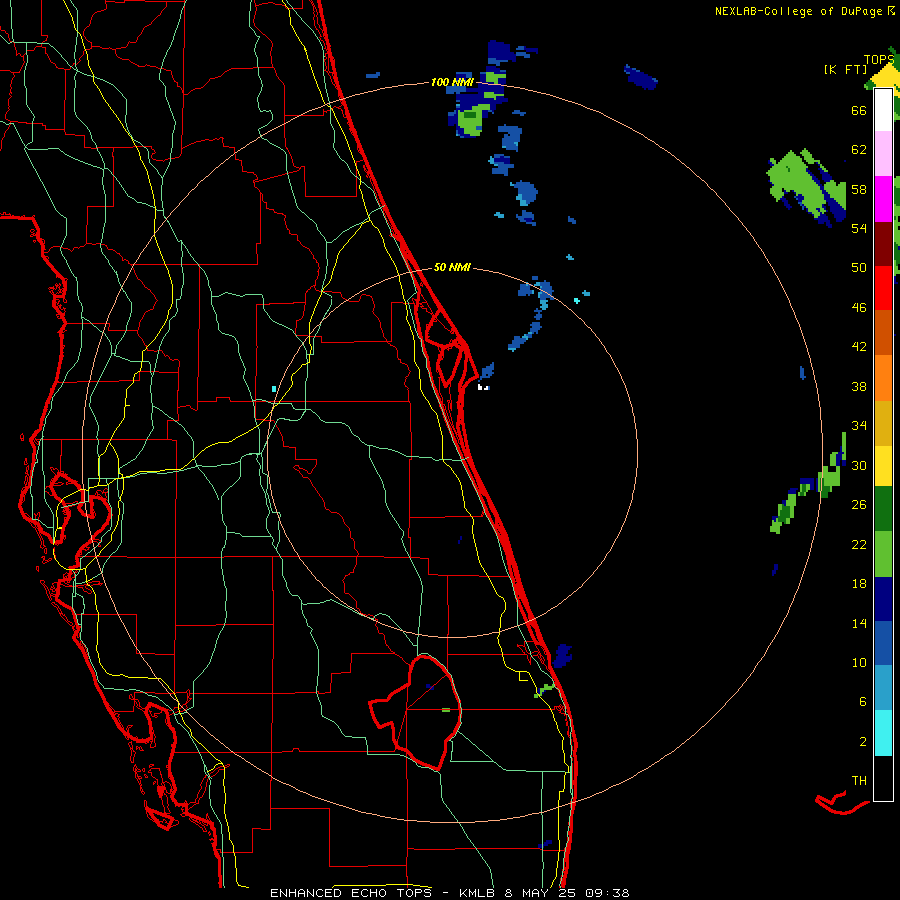Click legend value 34
Image resolution: width=900 pixels, height=900 pixels.
tap(859, 425)
